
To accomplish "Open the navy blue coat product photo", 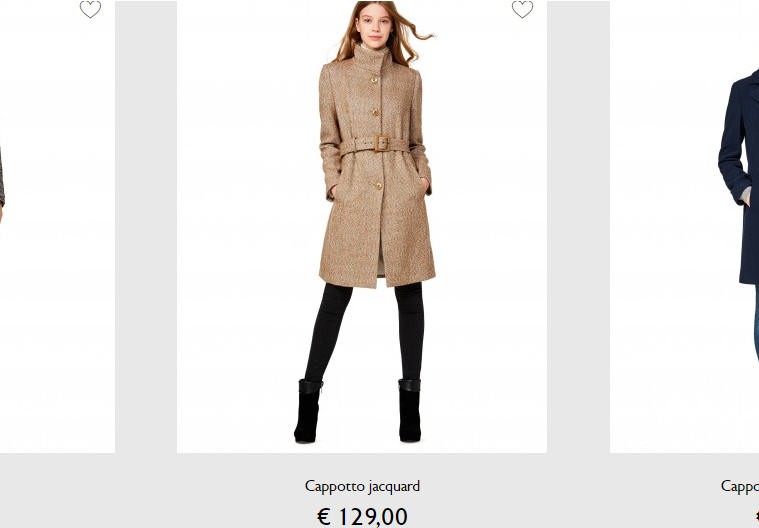I will [x=684, y=226].
